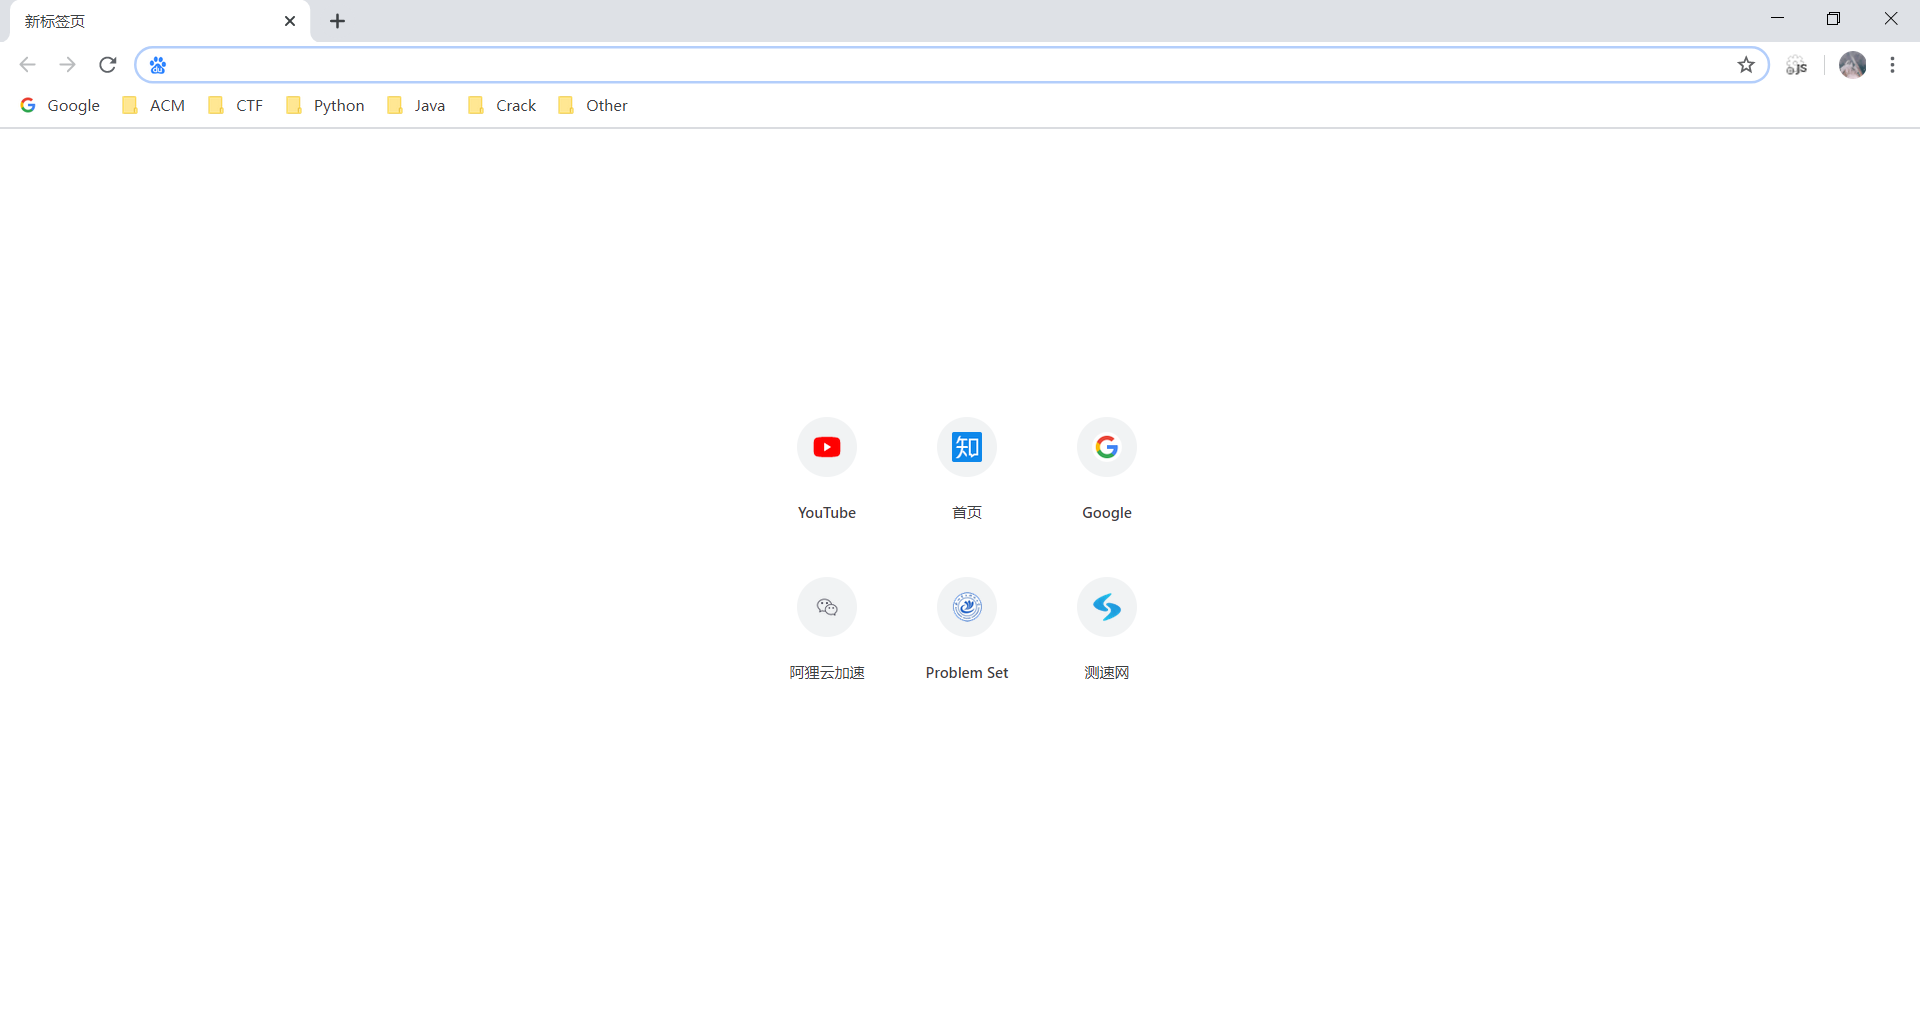Image resolution: width=1920 pixels, height=1030 pixels.
Task: Open a new tab with the plus button
Action: click(x=338, y=21)
